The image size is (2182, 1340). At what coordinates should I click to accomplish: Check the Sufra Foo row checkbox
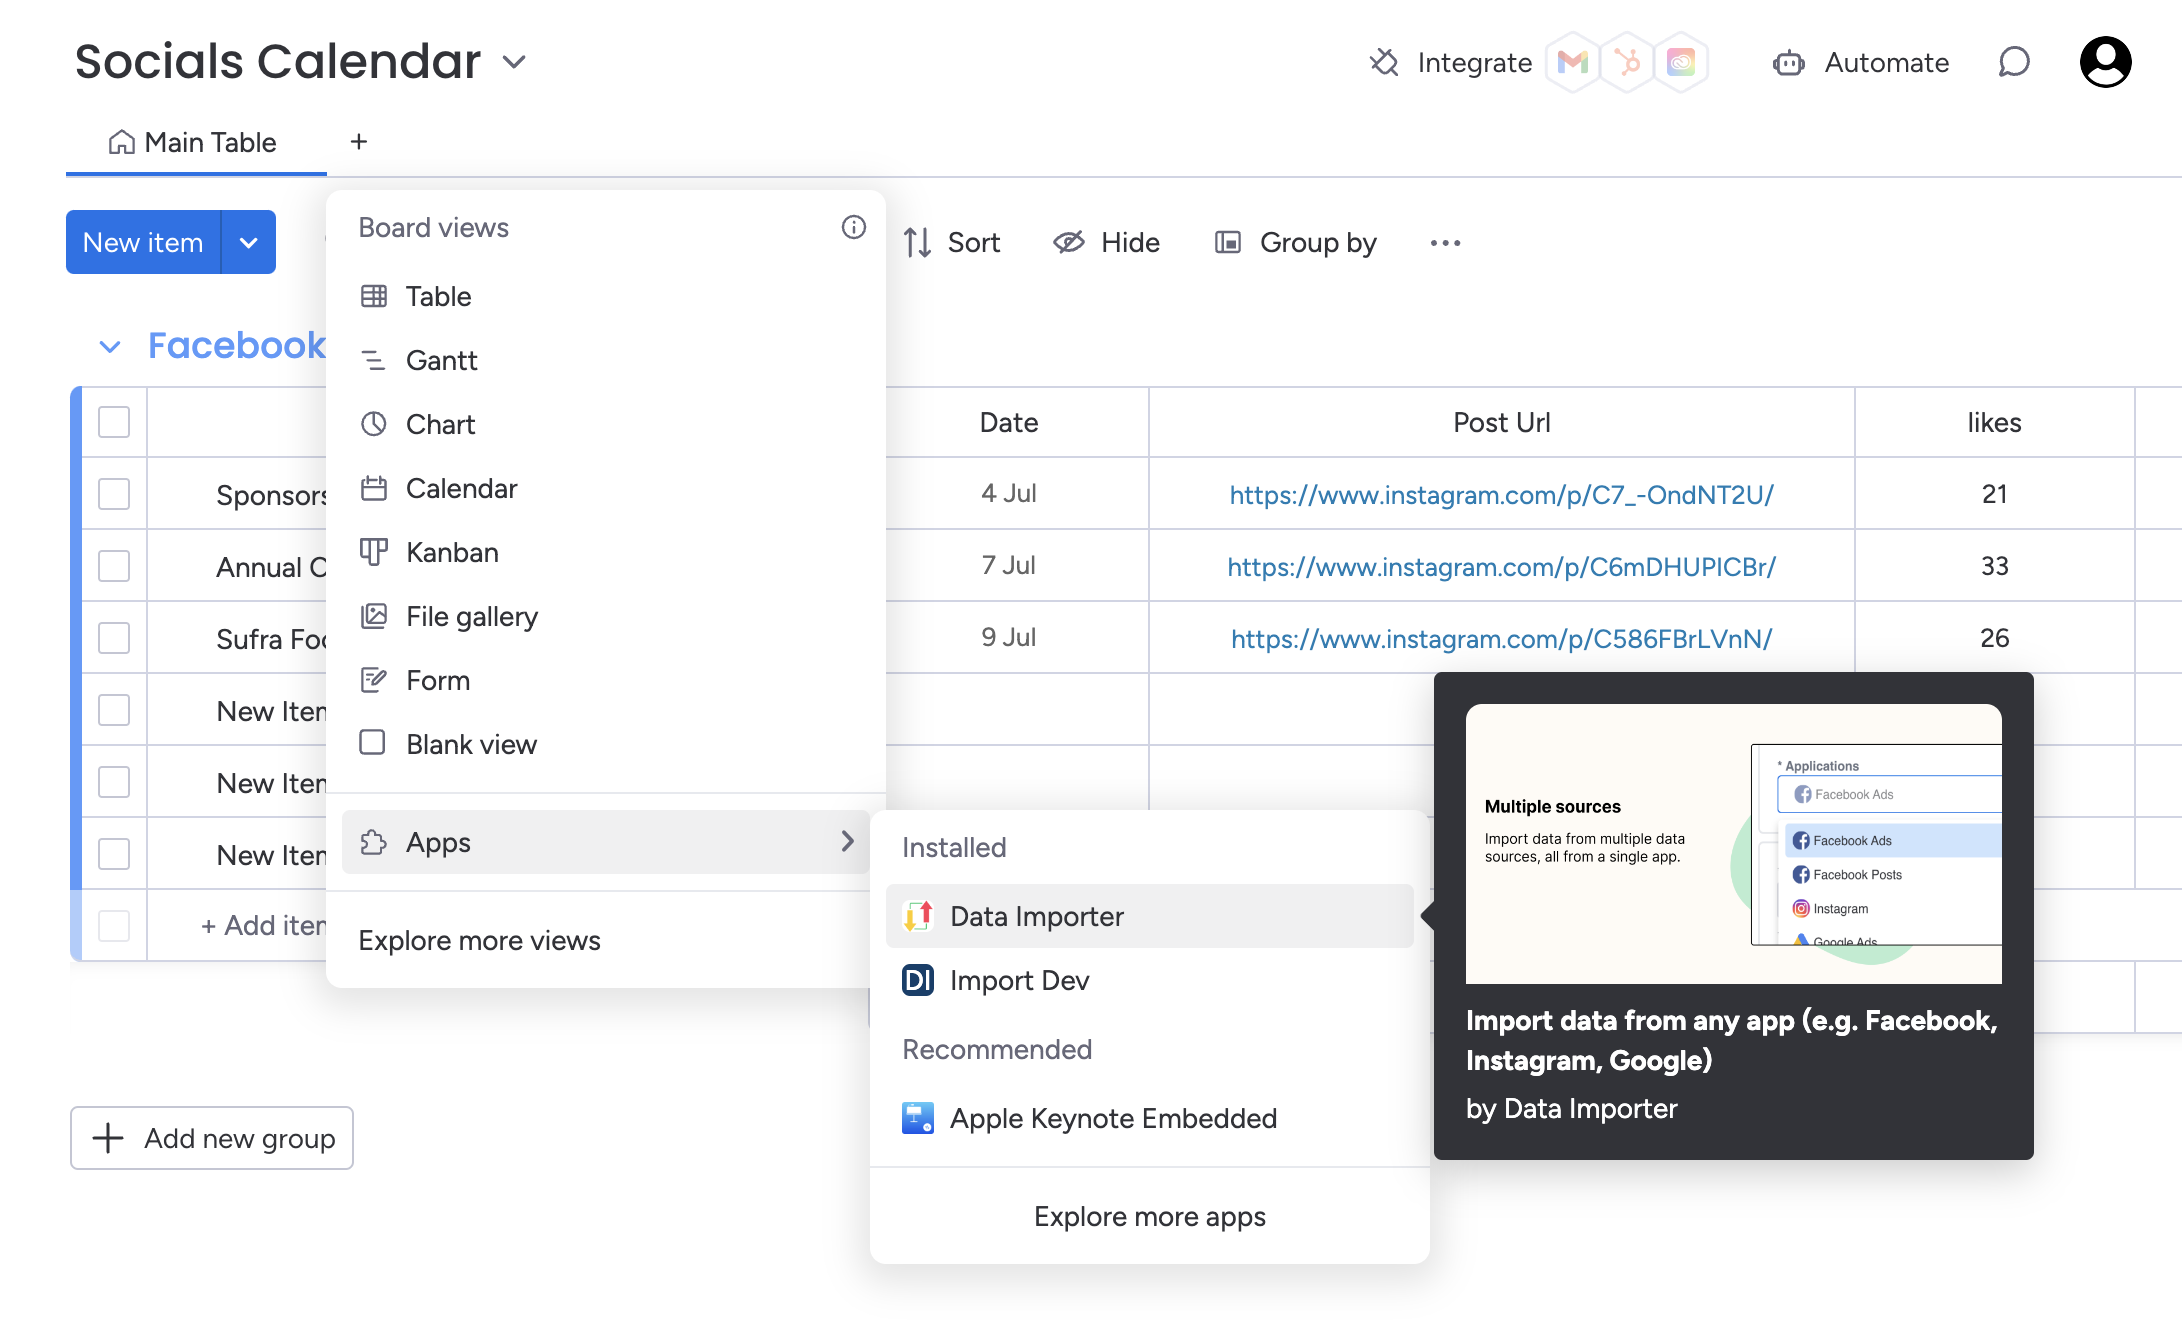point(114,638)
